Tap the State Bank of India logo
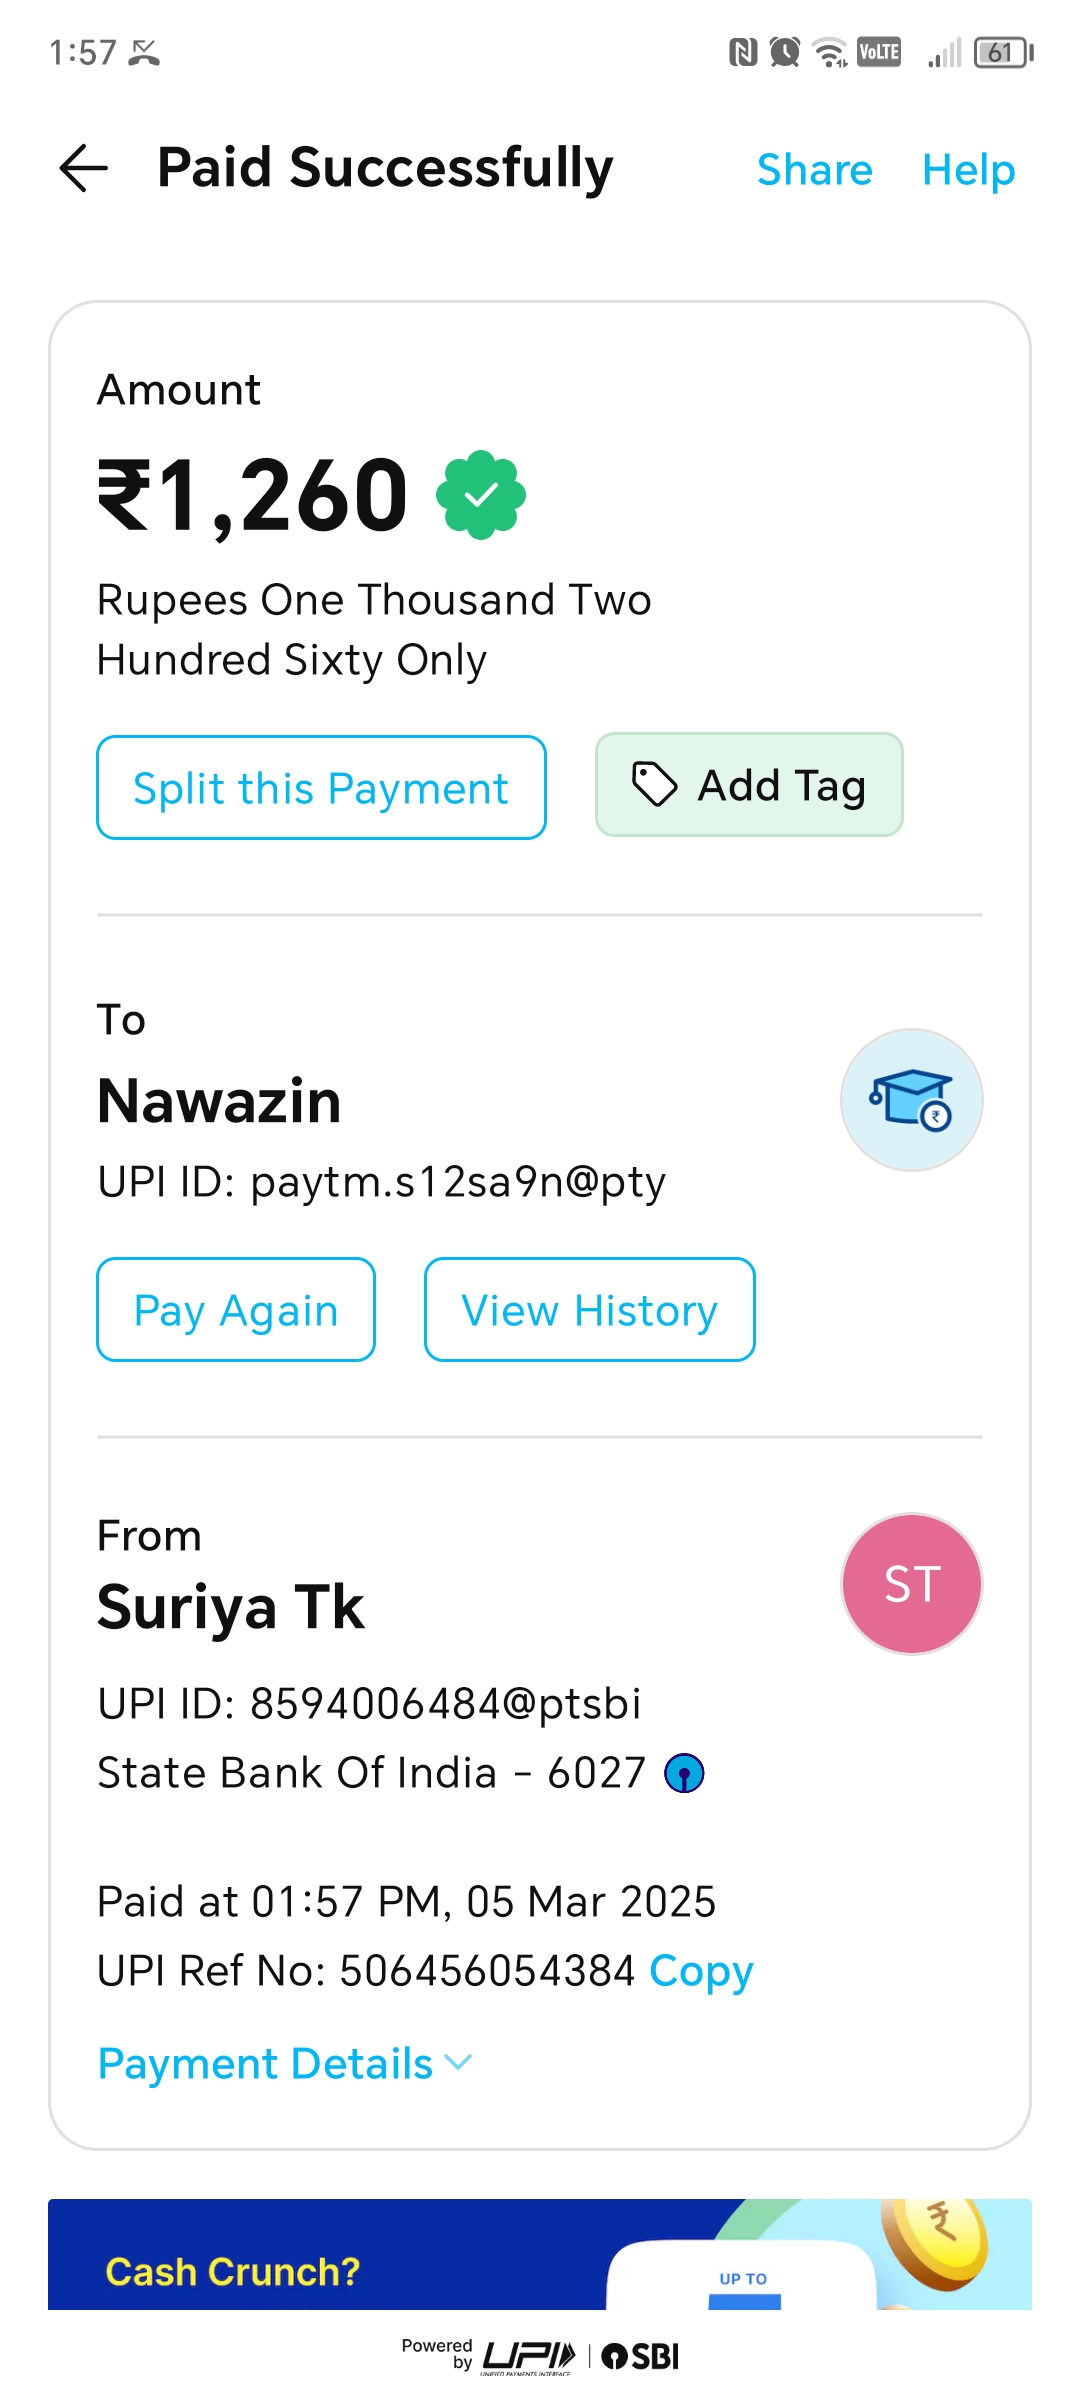 point(684,1774)
